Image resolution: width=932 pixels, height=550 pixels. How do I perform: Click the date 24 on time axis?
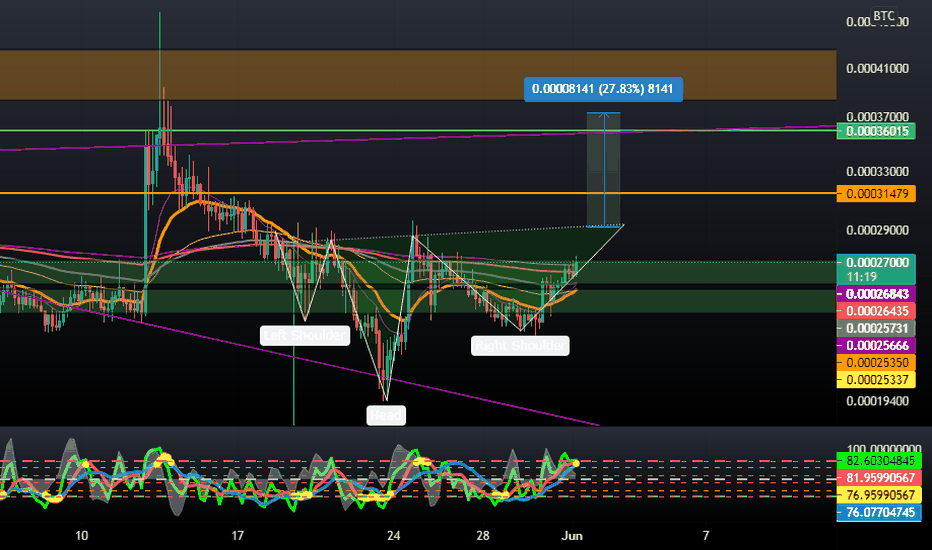pyautogui.click(x=393, y=536)
